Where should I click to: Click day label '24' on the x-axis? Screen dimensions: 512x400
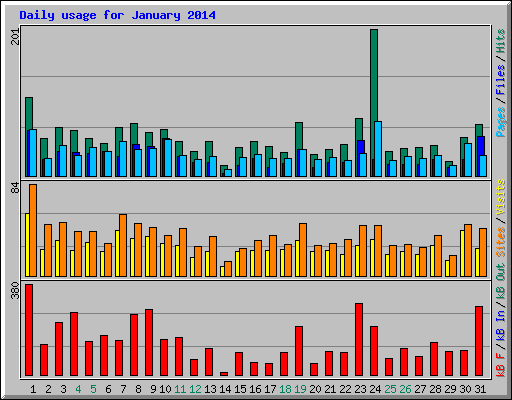(x=375, y=389)
